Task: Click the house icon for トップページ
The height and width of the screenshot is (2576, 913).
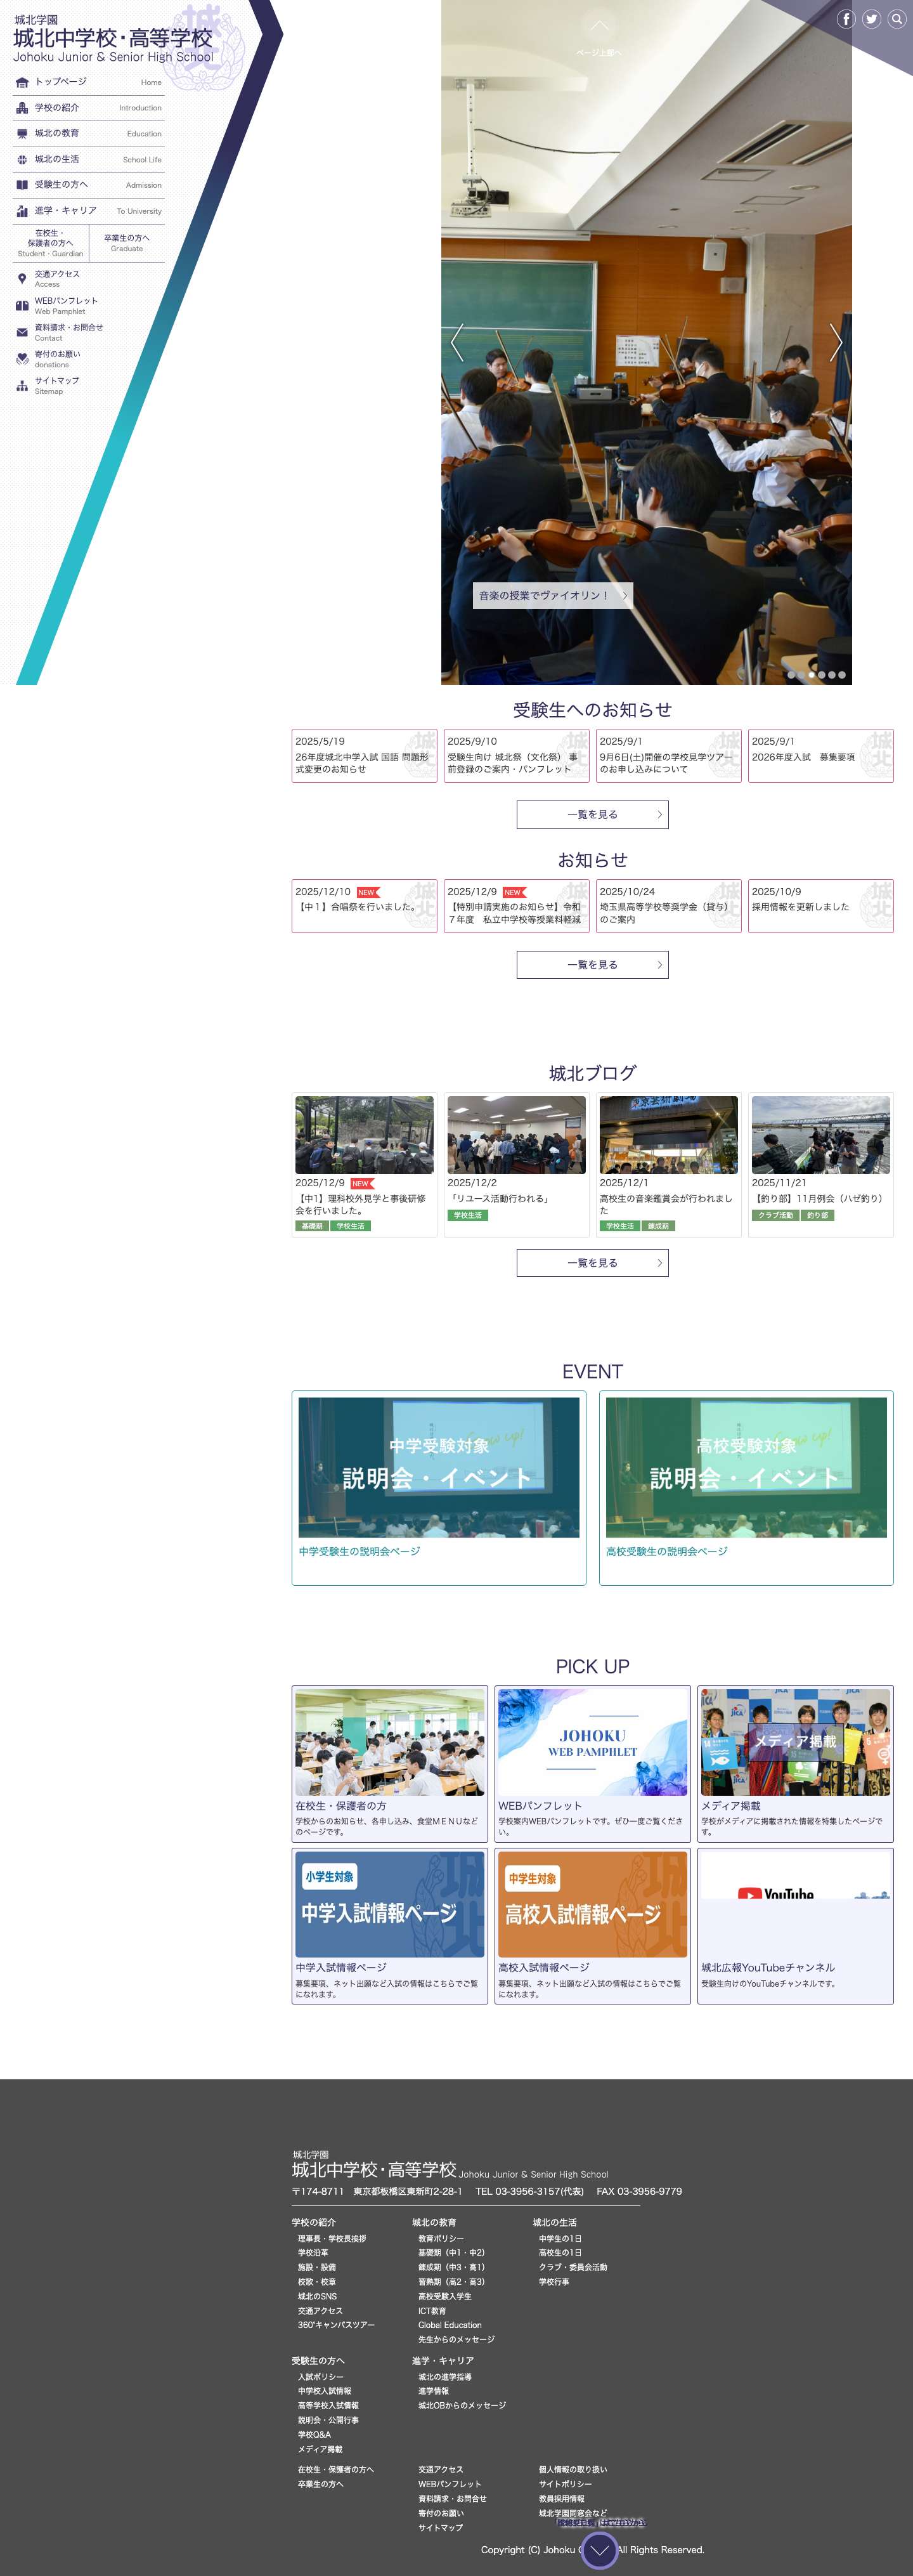Action: click(22, 82)
